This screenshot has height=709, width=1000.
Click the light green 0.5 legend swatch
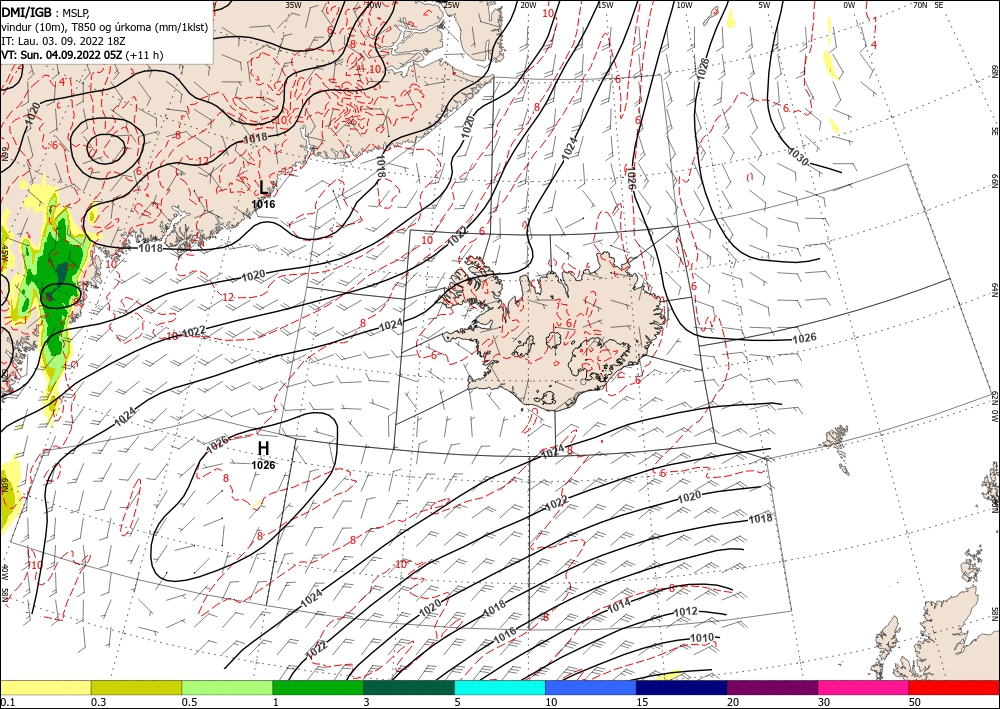click(227, 687)
